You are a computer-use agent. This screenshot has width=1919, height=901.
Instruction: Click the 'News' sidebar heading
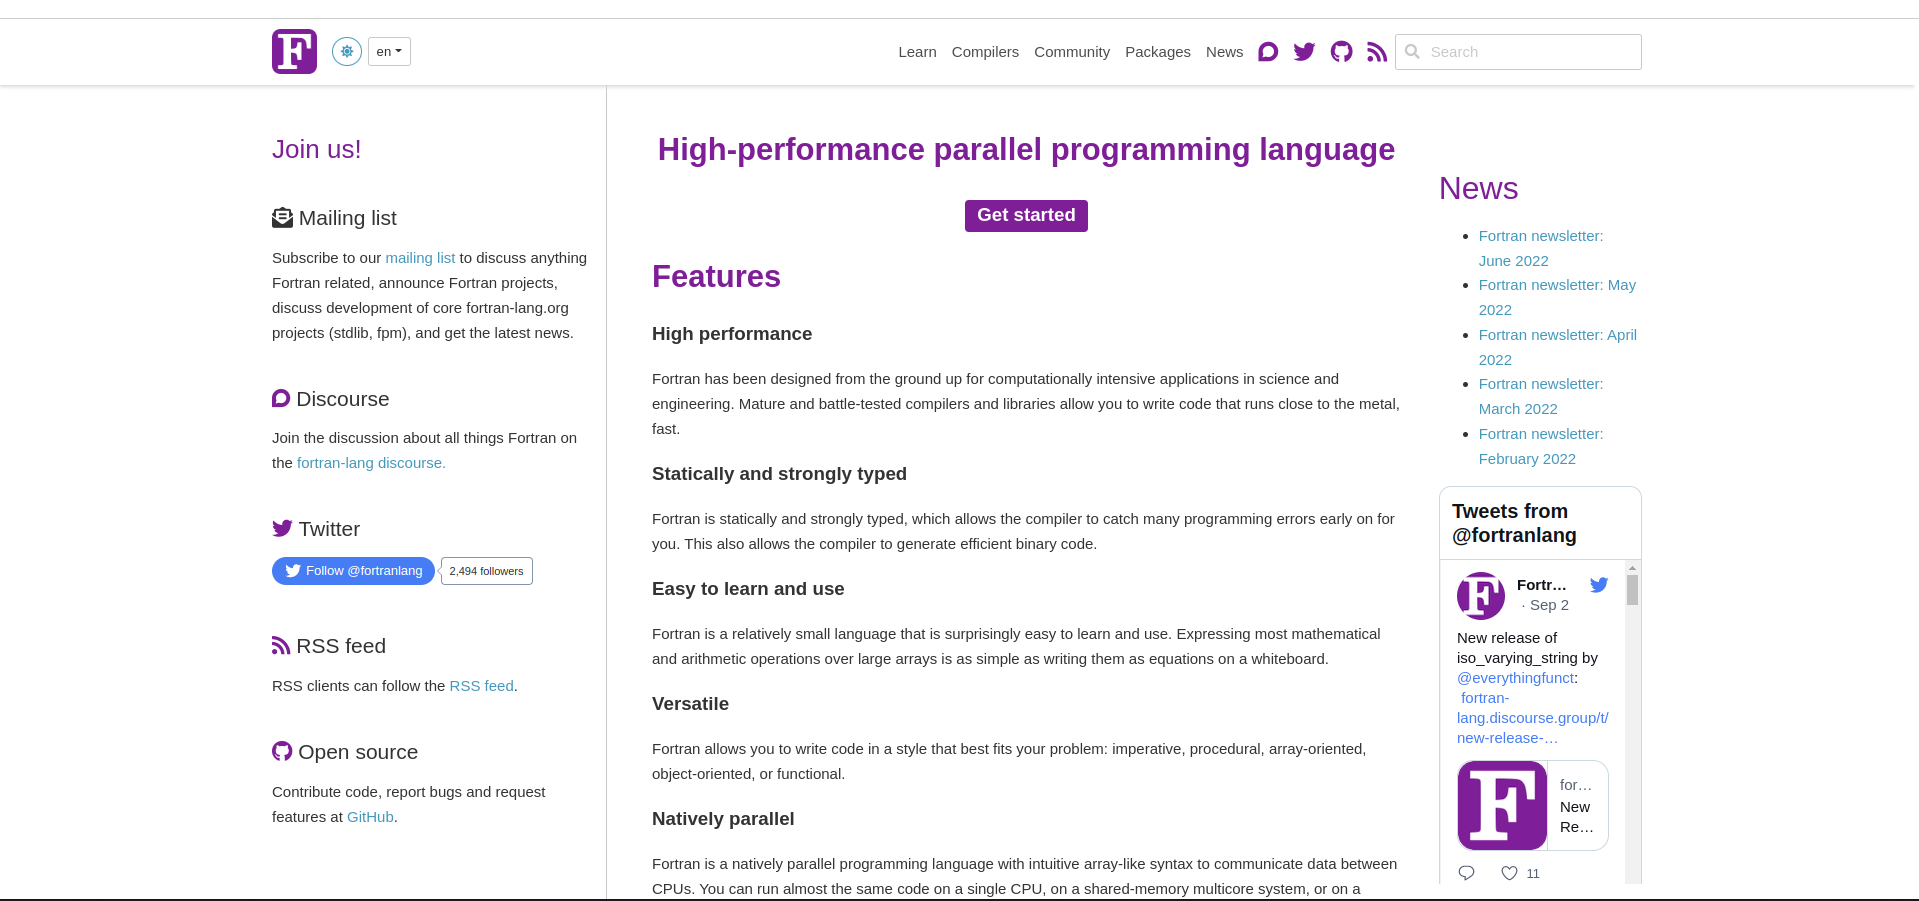(1478, 188)
